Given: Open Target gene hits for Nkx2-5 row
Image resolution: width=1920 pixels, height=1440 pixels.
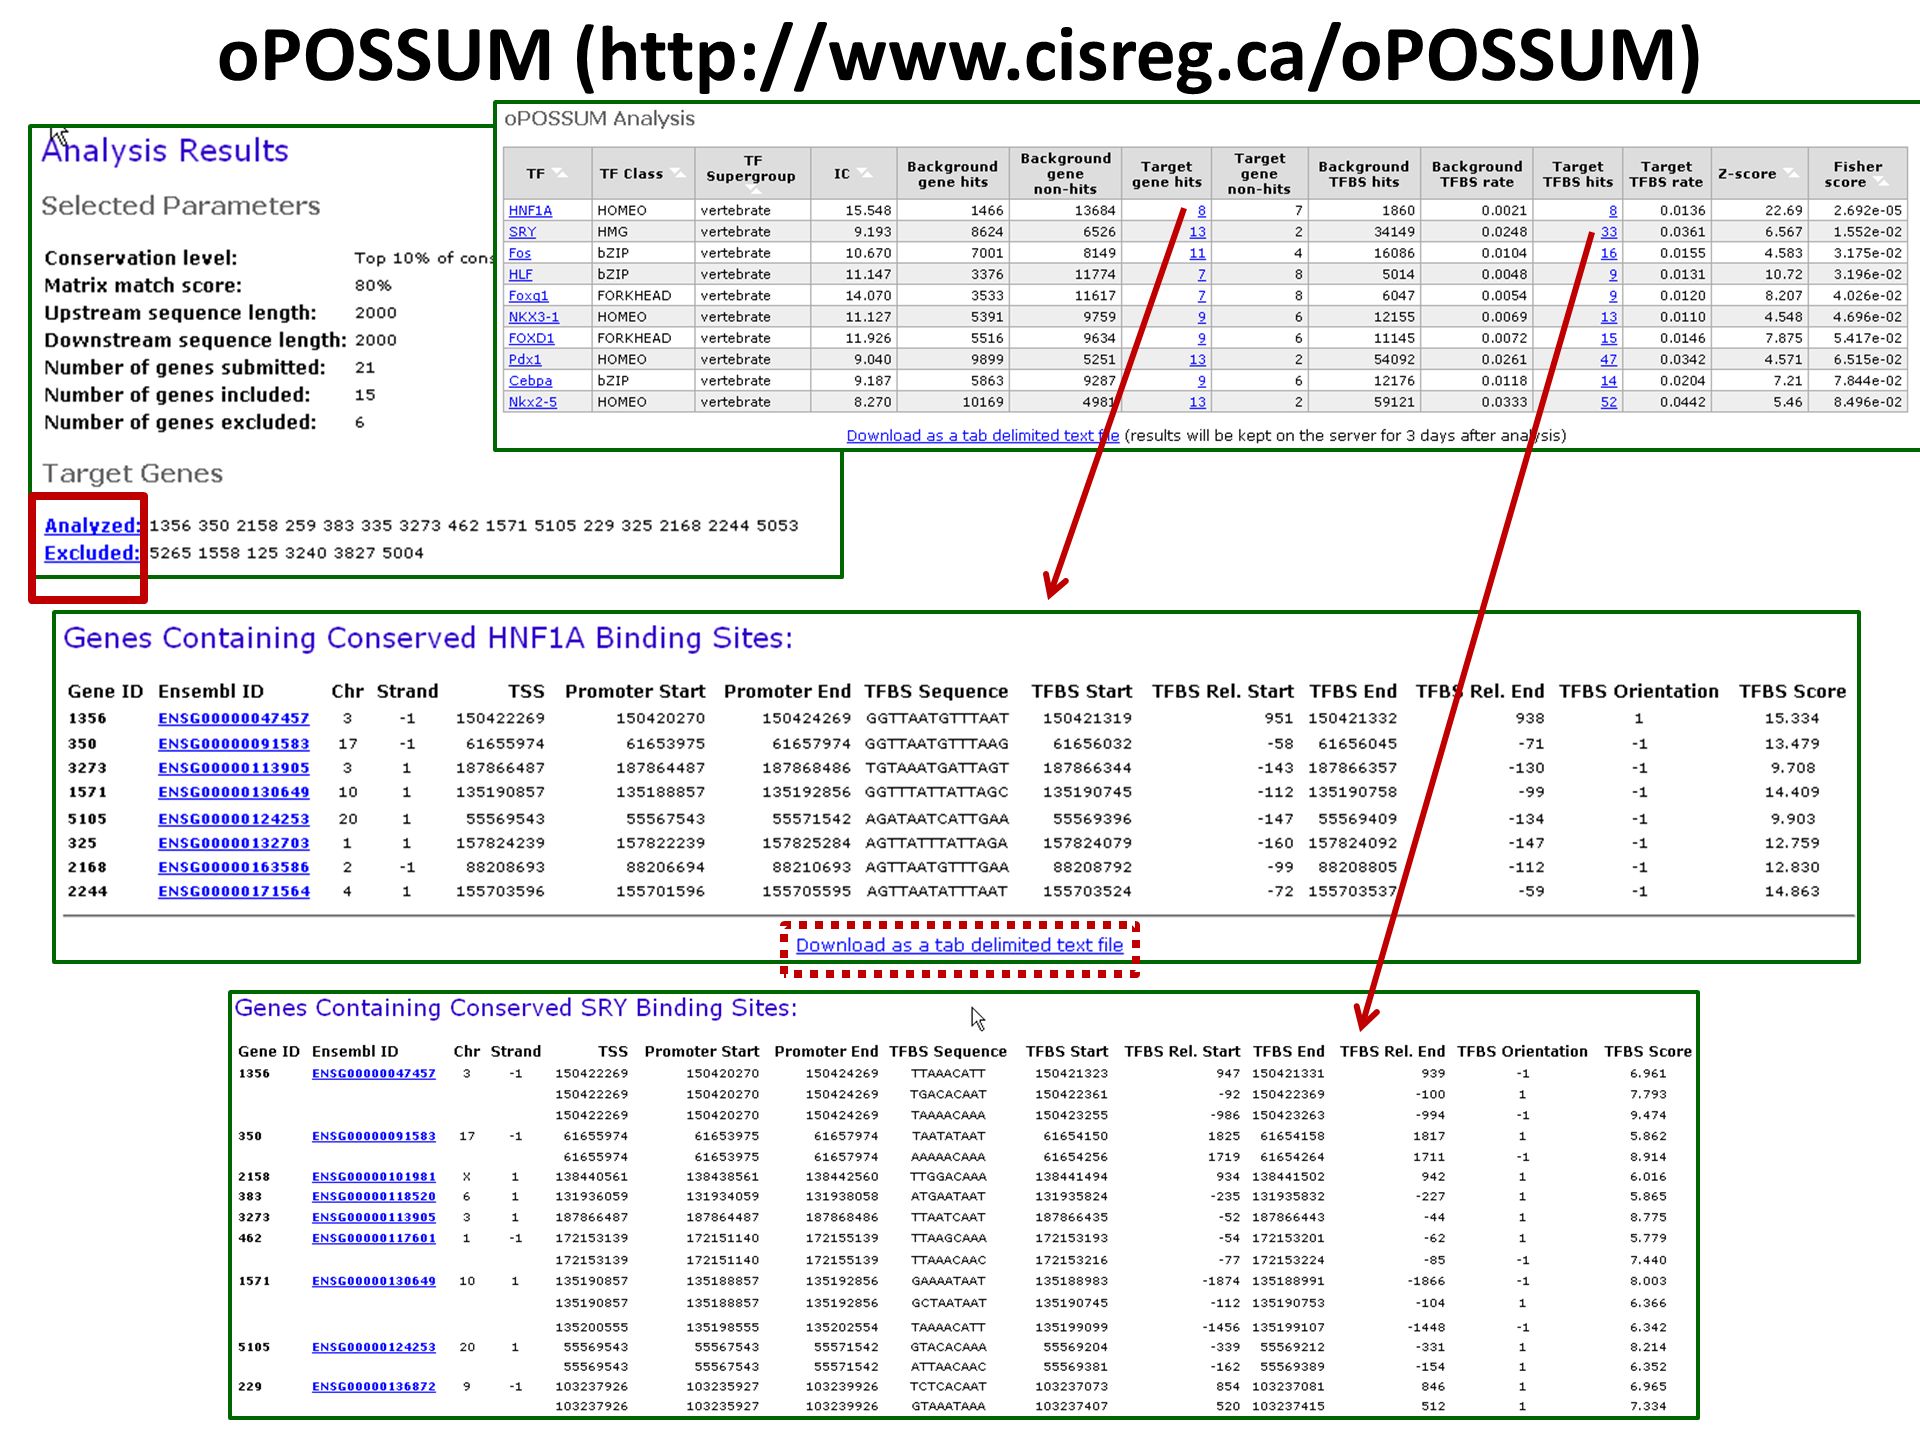Looking at the screenshot, I should coord(1197,402).
